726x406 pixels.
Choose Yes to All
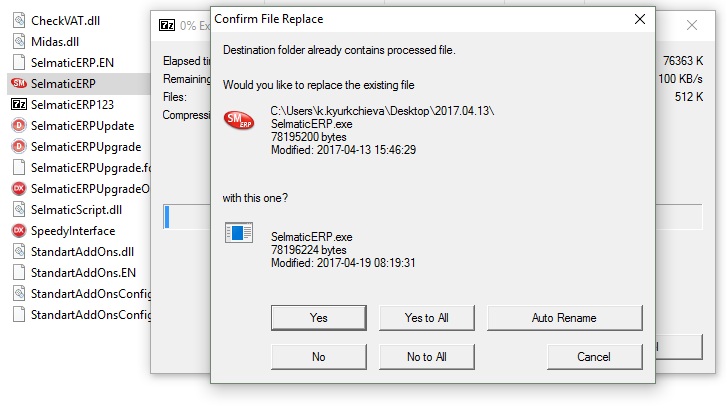tap(426, 318)
